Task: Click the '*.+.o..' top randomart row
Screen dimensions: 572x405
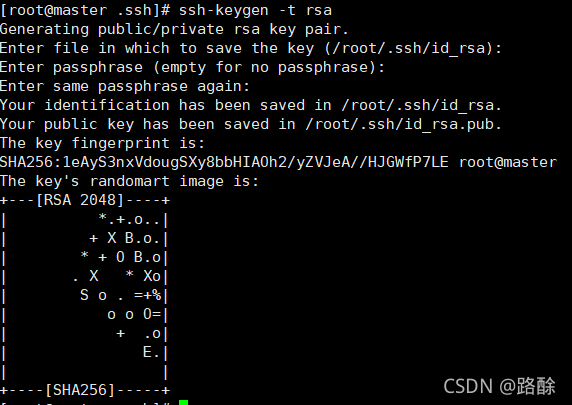Action: coord(129,219)
